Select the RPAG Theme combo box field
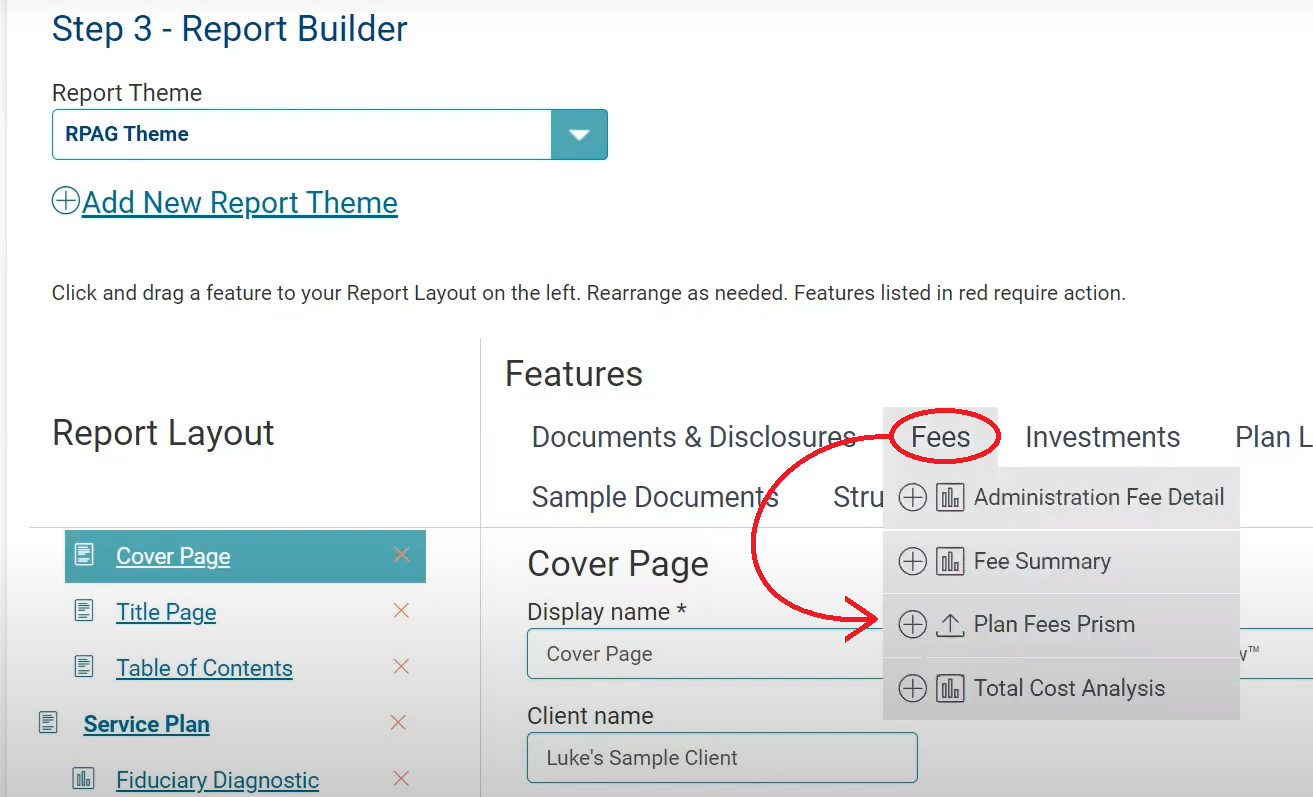The width and height of the screenshot is (1313, 797). pyautogui.click(x=329, y=135)
